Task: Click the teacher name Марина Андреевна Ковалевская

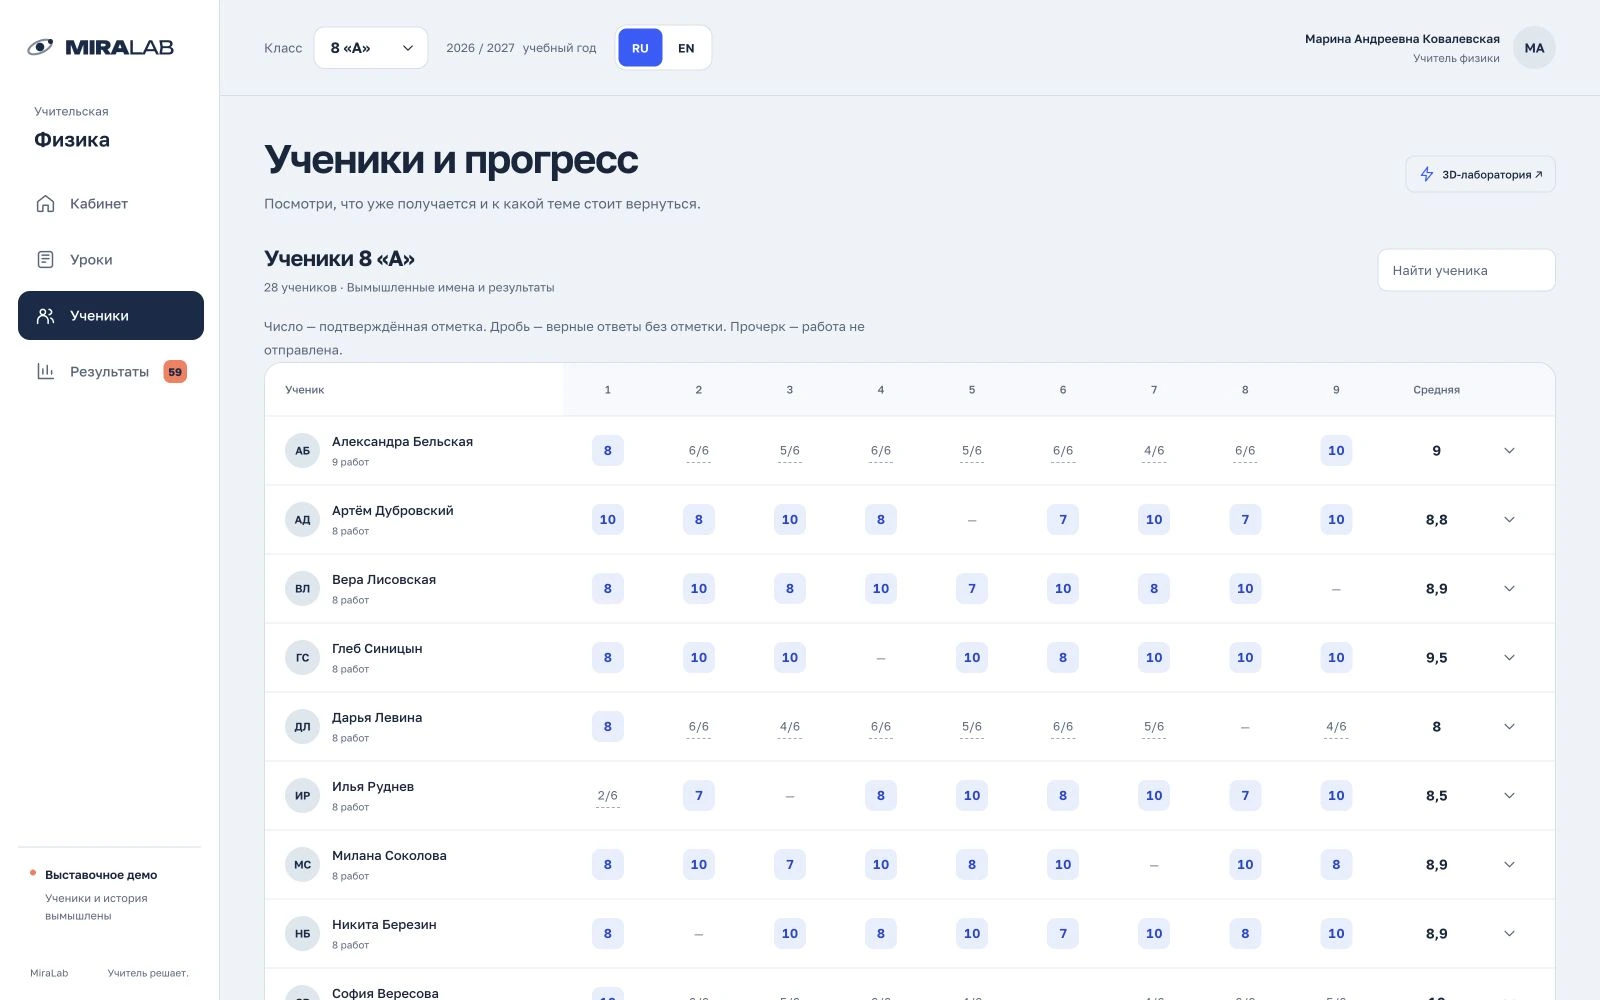Action: (x=1402, y=39)
